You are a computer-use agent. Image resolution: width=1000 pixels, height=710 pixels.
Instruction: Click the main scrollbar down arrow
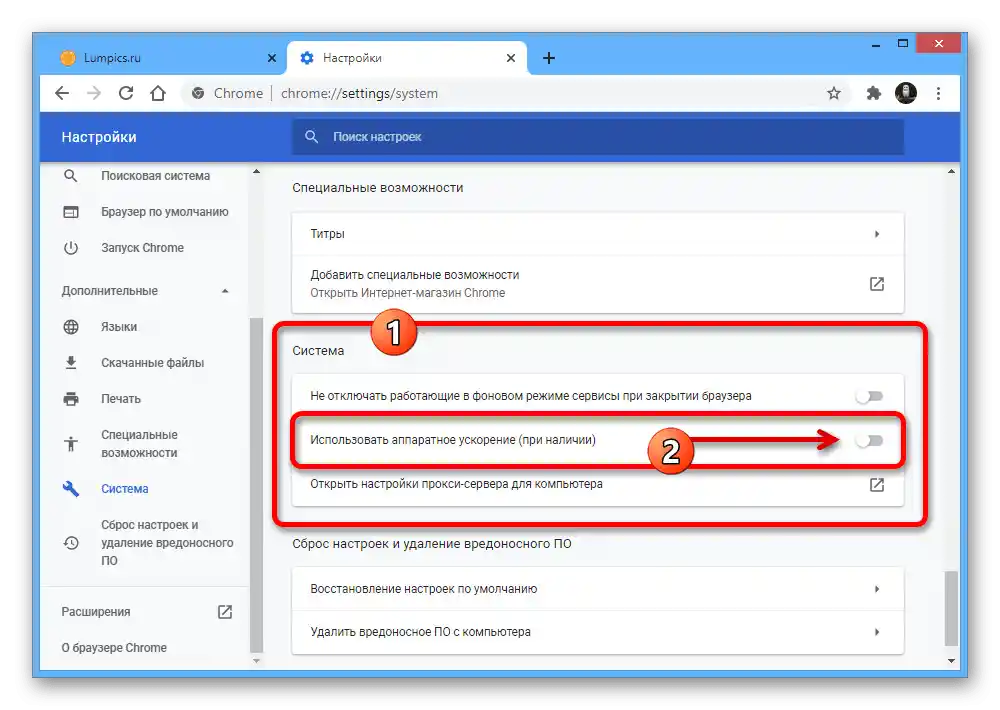(951, 661)
